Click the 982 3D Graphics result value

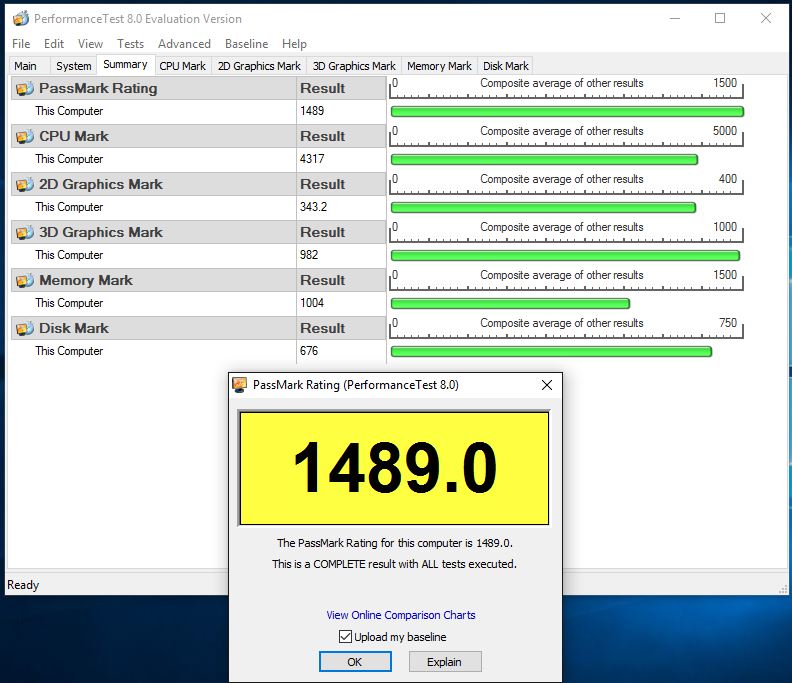(309, 255)
